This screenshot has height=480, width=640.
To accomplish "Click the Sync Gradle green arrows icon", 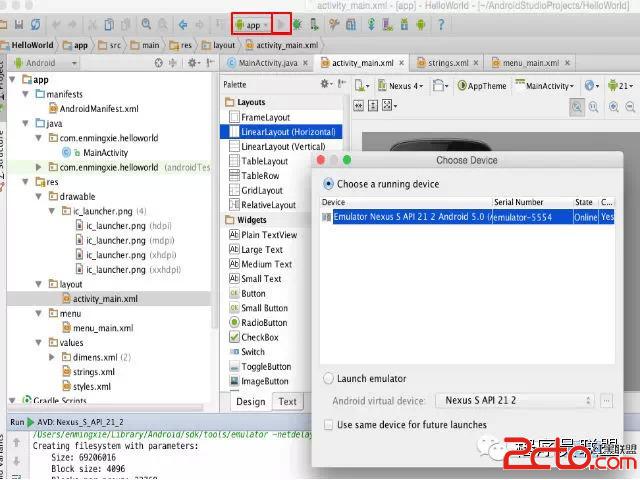I will 371,25.
